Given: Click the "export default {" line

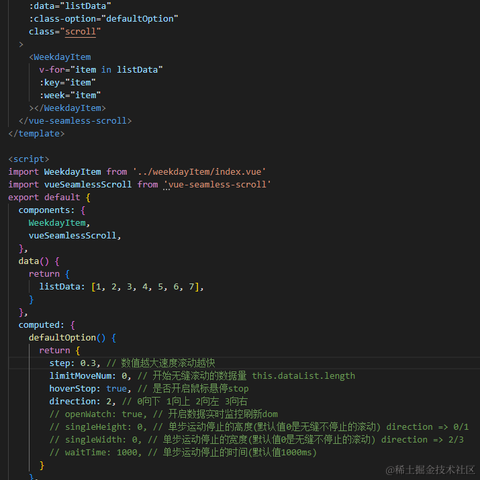Looking at the screenshot, I should coord(49,197).
